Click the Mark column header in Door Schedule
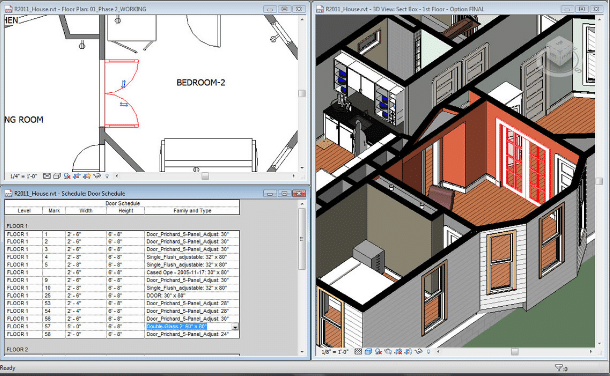Image resolution: width=610 pixels, height=376 pixels. click(x=54, y=211)
